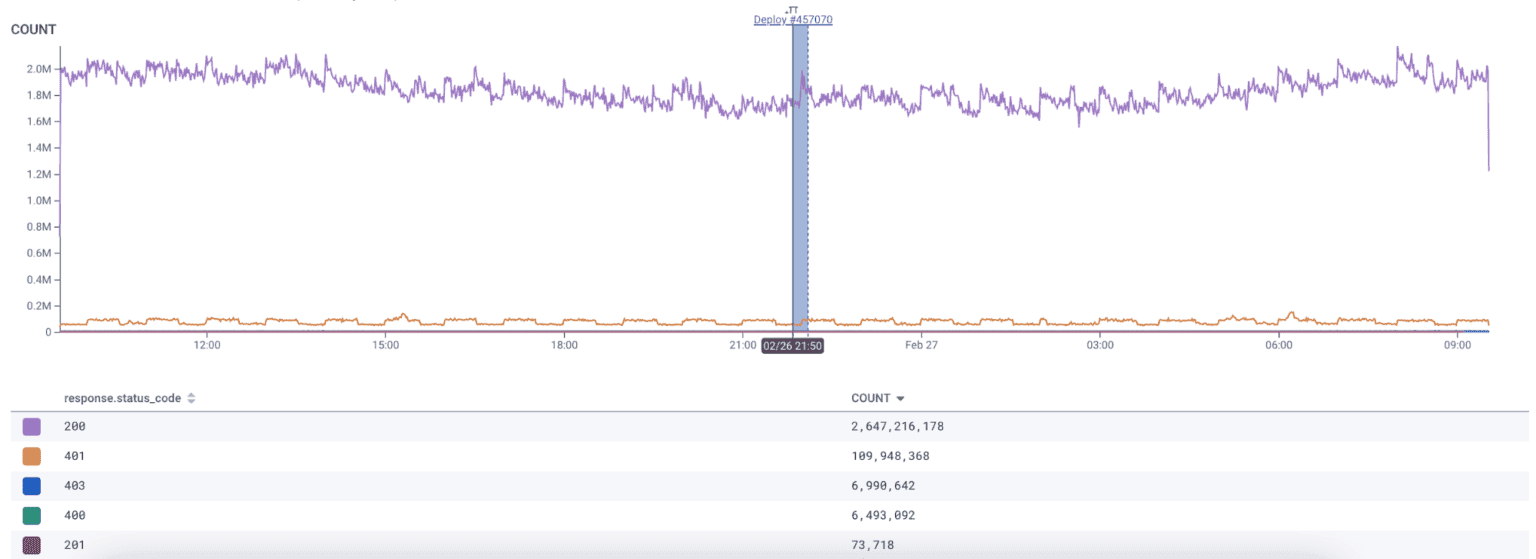Image resolution: width=1536 pixels, height=559 pixels.
Task: Click the blue swatch for status 403
Action: 32,486
